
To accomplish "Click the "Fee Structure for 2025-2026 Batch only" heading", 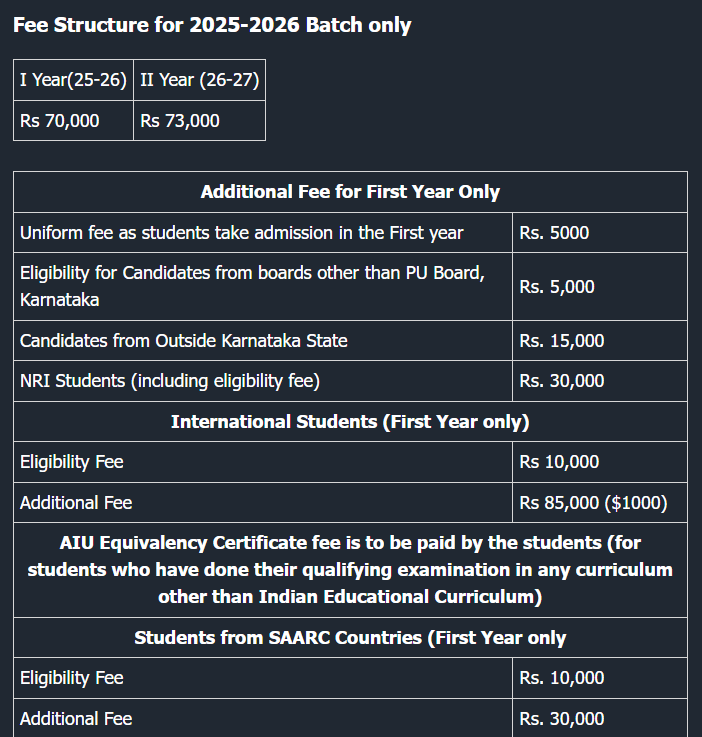I will pyautogui.click(x=212, y=26).
